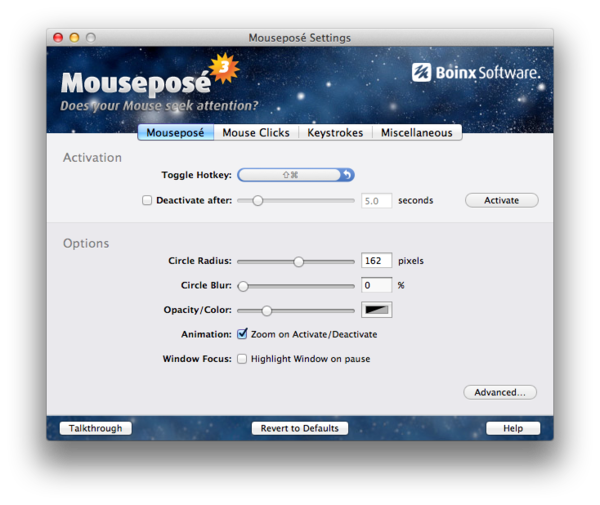
Task: Click the Opacity/Color slider knob
Action: (x=267, y=311)
